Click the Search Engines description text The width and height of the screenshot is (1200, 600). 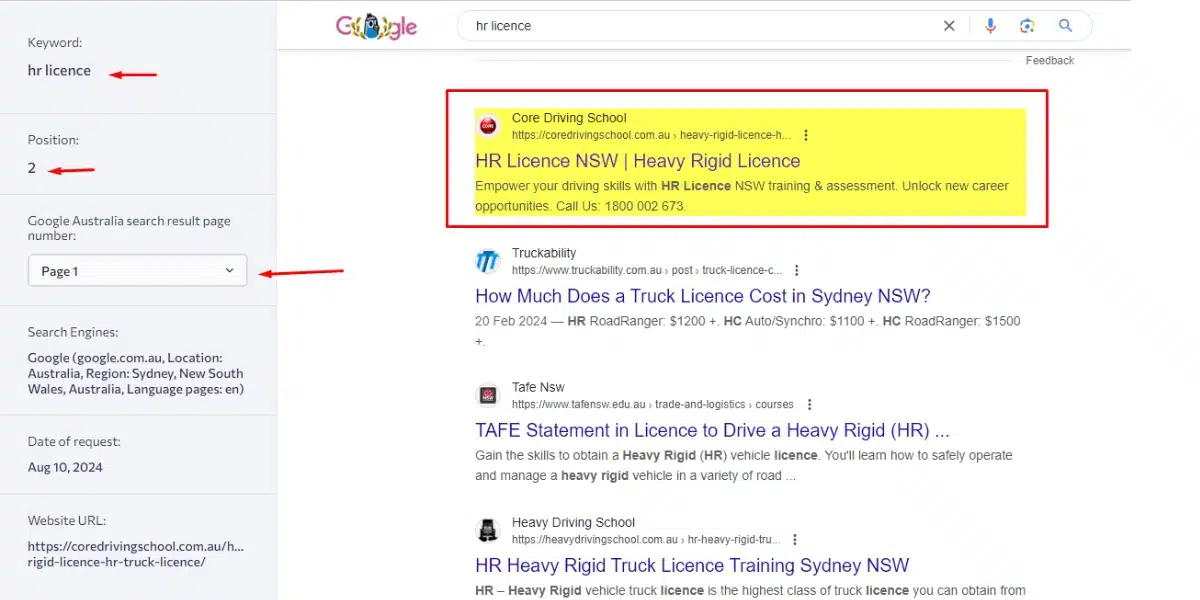coord(136,373)
